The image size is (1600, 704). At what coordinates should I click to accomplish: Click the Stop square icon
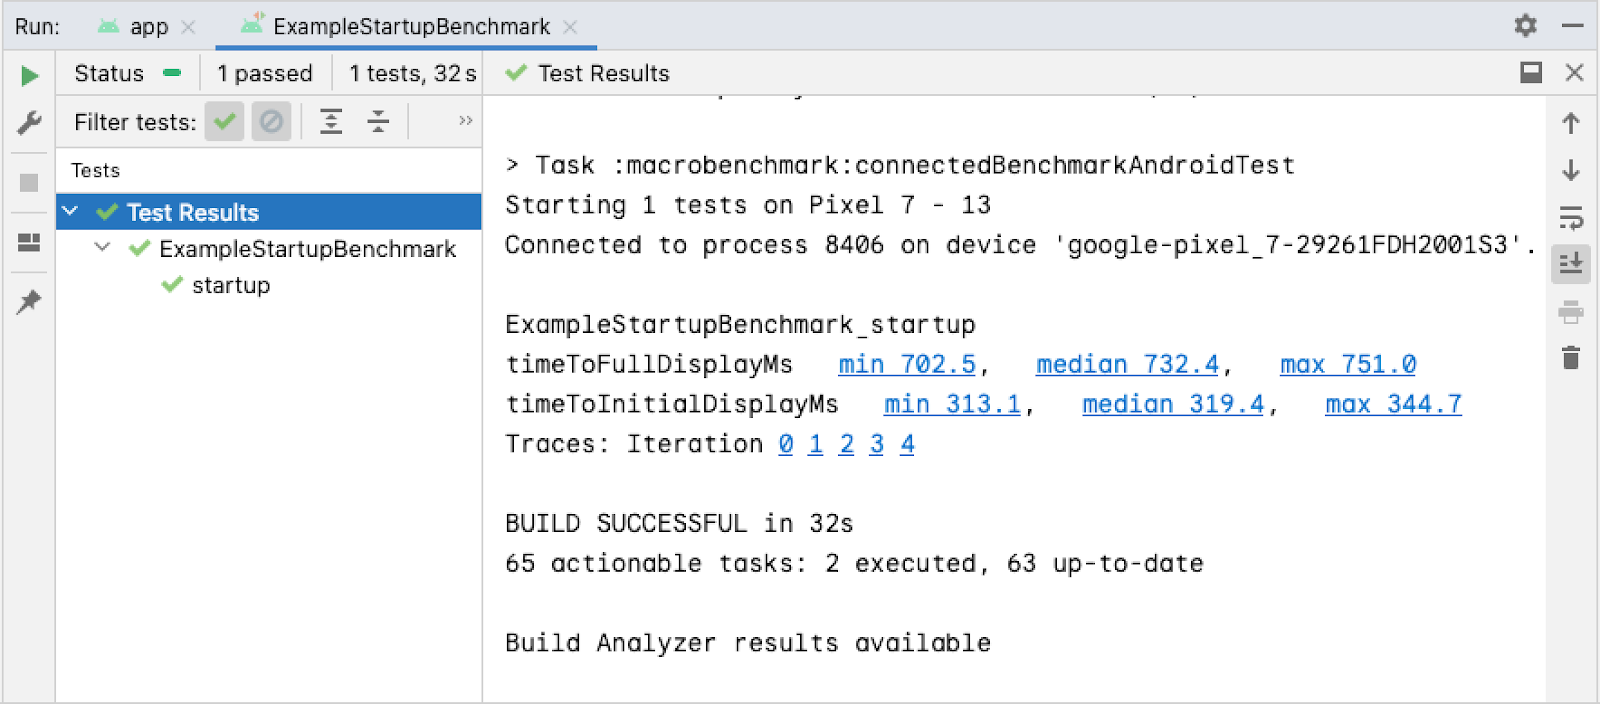click(29, 183)
